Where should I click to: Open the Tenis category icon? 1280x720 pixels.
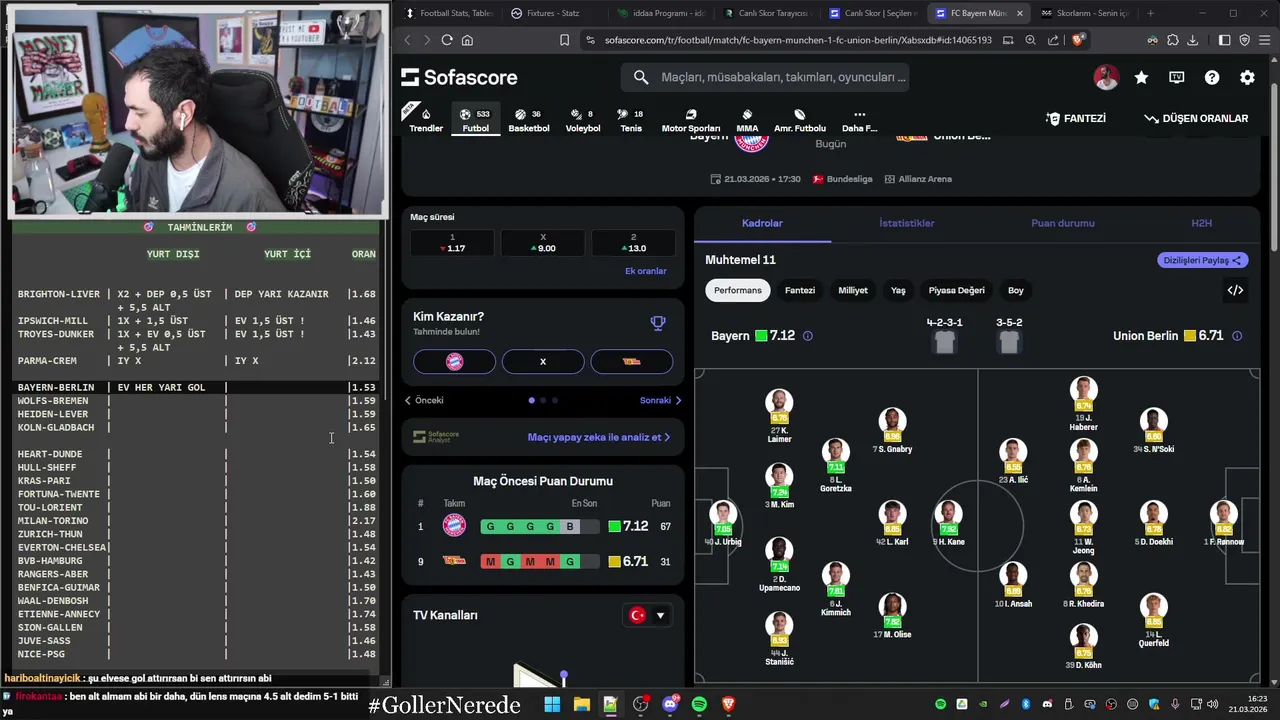[631, 120]
